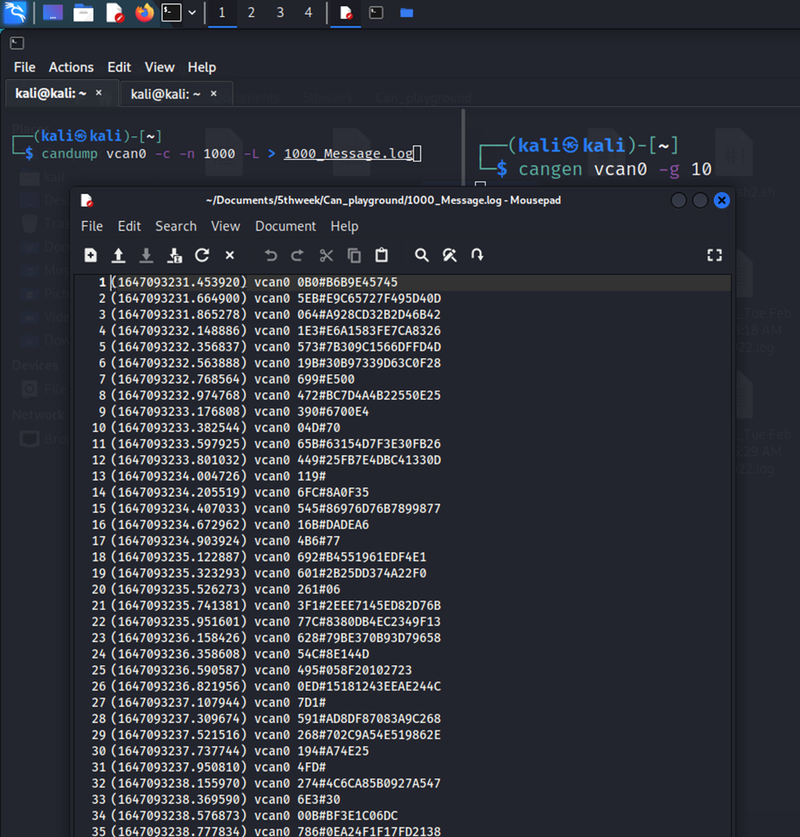Screen dimensions: 800x837
Task: Click the Save toolbar icon in Mousepad
Action: (146, 255)
